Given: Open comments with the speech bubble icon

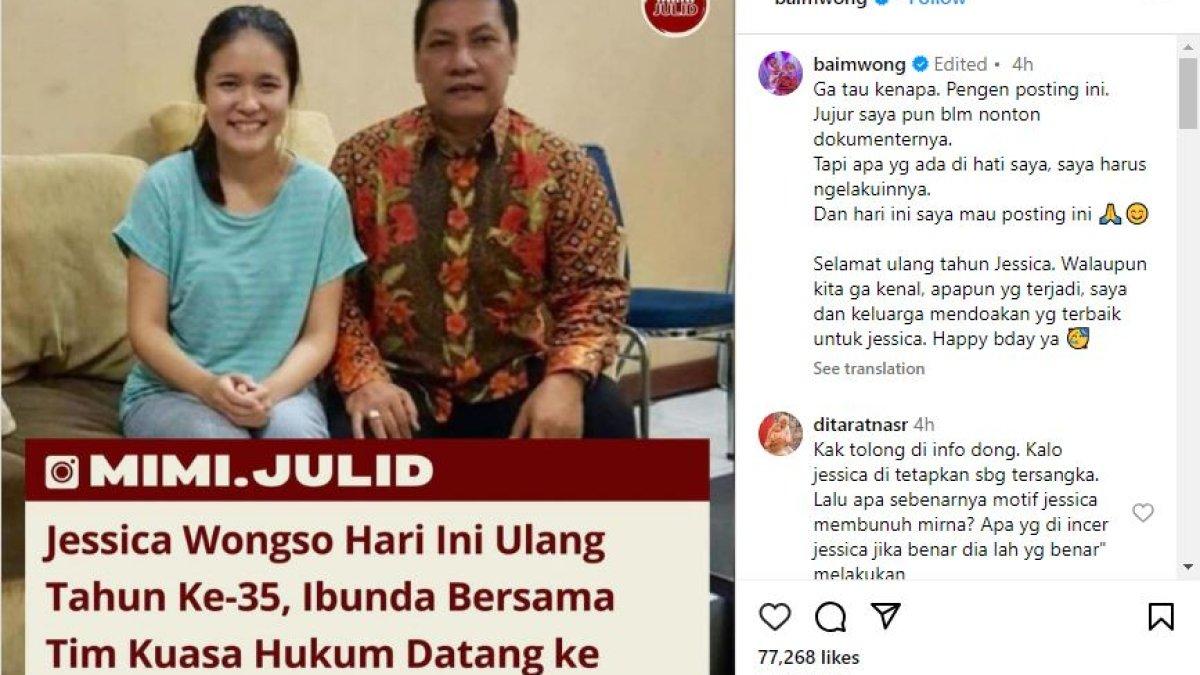Looking at the screenshot, I should [830, 617].
